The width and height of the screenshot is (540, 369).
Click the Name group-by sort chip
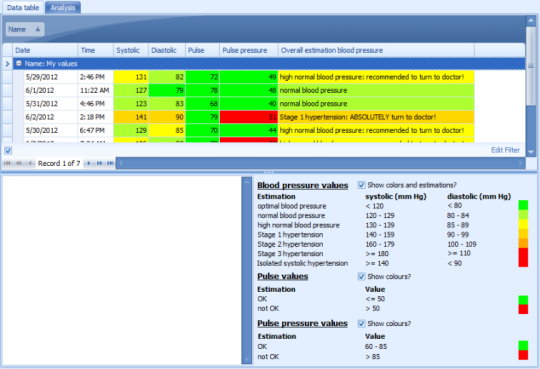(24, 29)
